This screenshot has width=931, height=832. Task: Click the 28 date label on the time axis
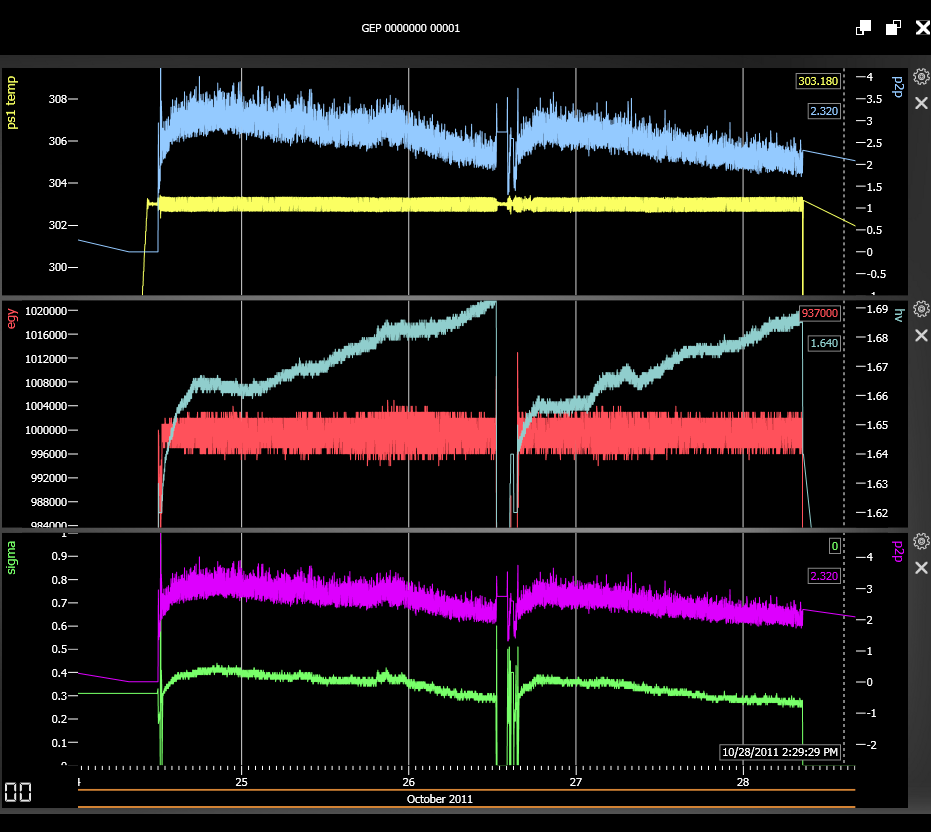[743, 782]
